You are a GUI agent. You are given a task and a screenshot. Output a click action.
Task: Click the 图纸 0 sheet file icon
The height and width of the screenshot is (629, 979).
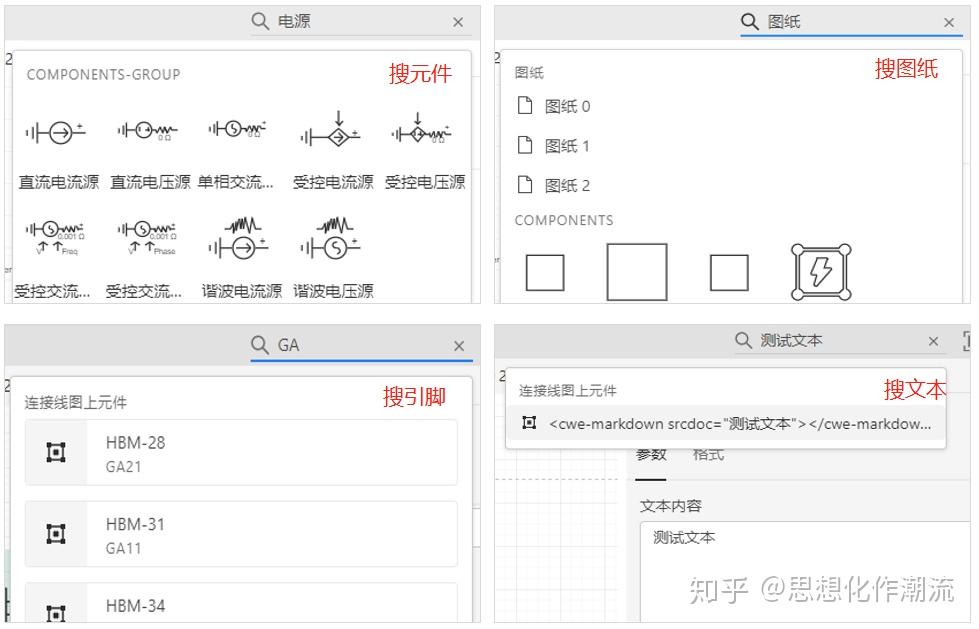click(x=527, y=106)
